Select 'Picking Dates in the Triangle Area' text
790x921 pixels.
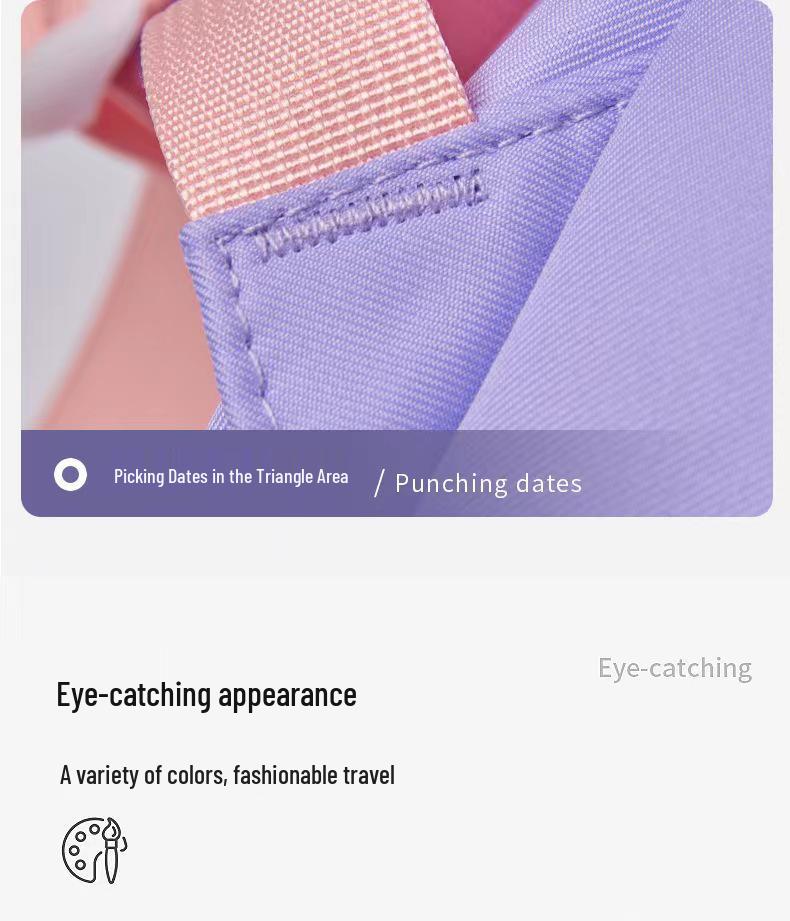click(x=231, y=476)
